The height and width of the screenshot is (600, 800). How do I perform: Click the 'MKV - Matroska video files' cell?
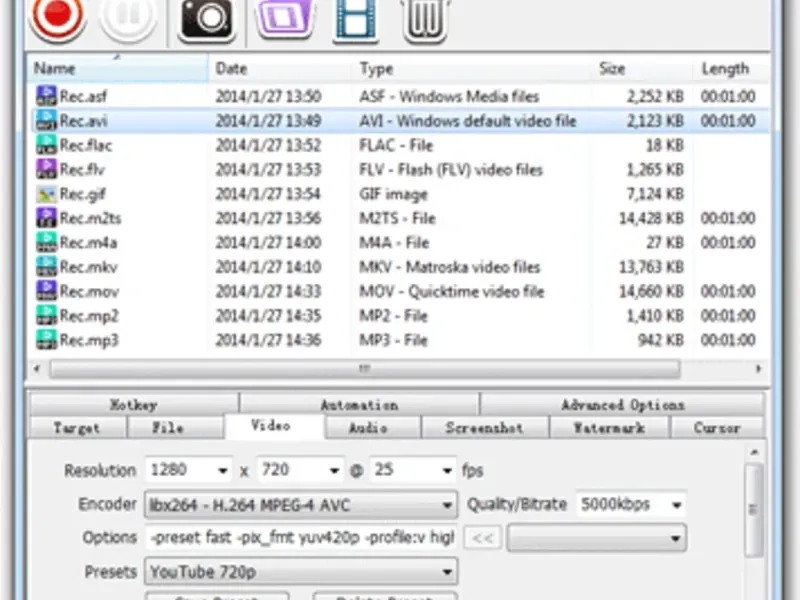pyautogui.click(x=449, y=267)
